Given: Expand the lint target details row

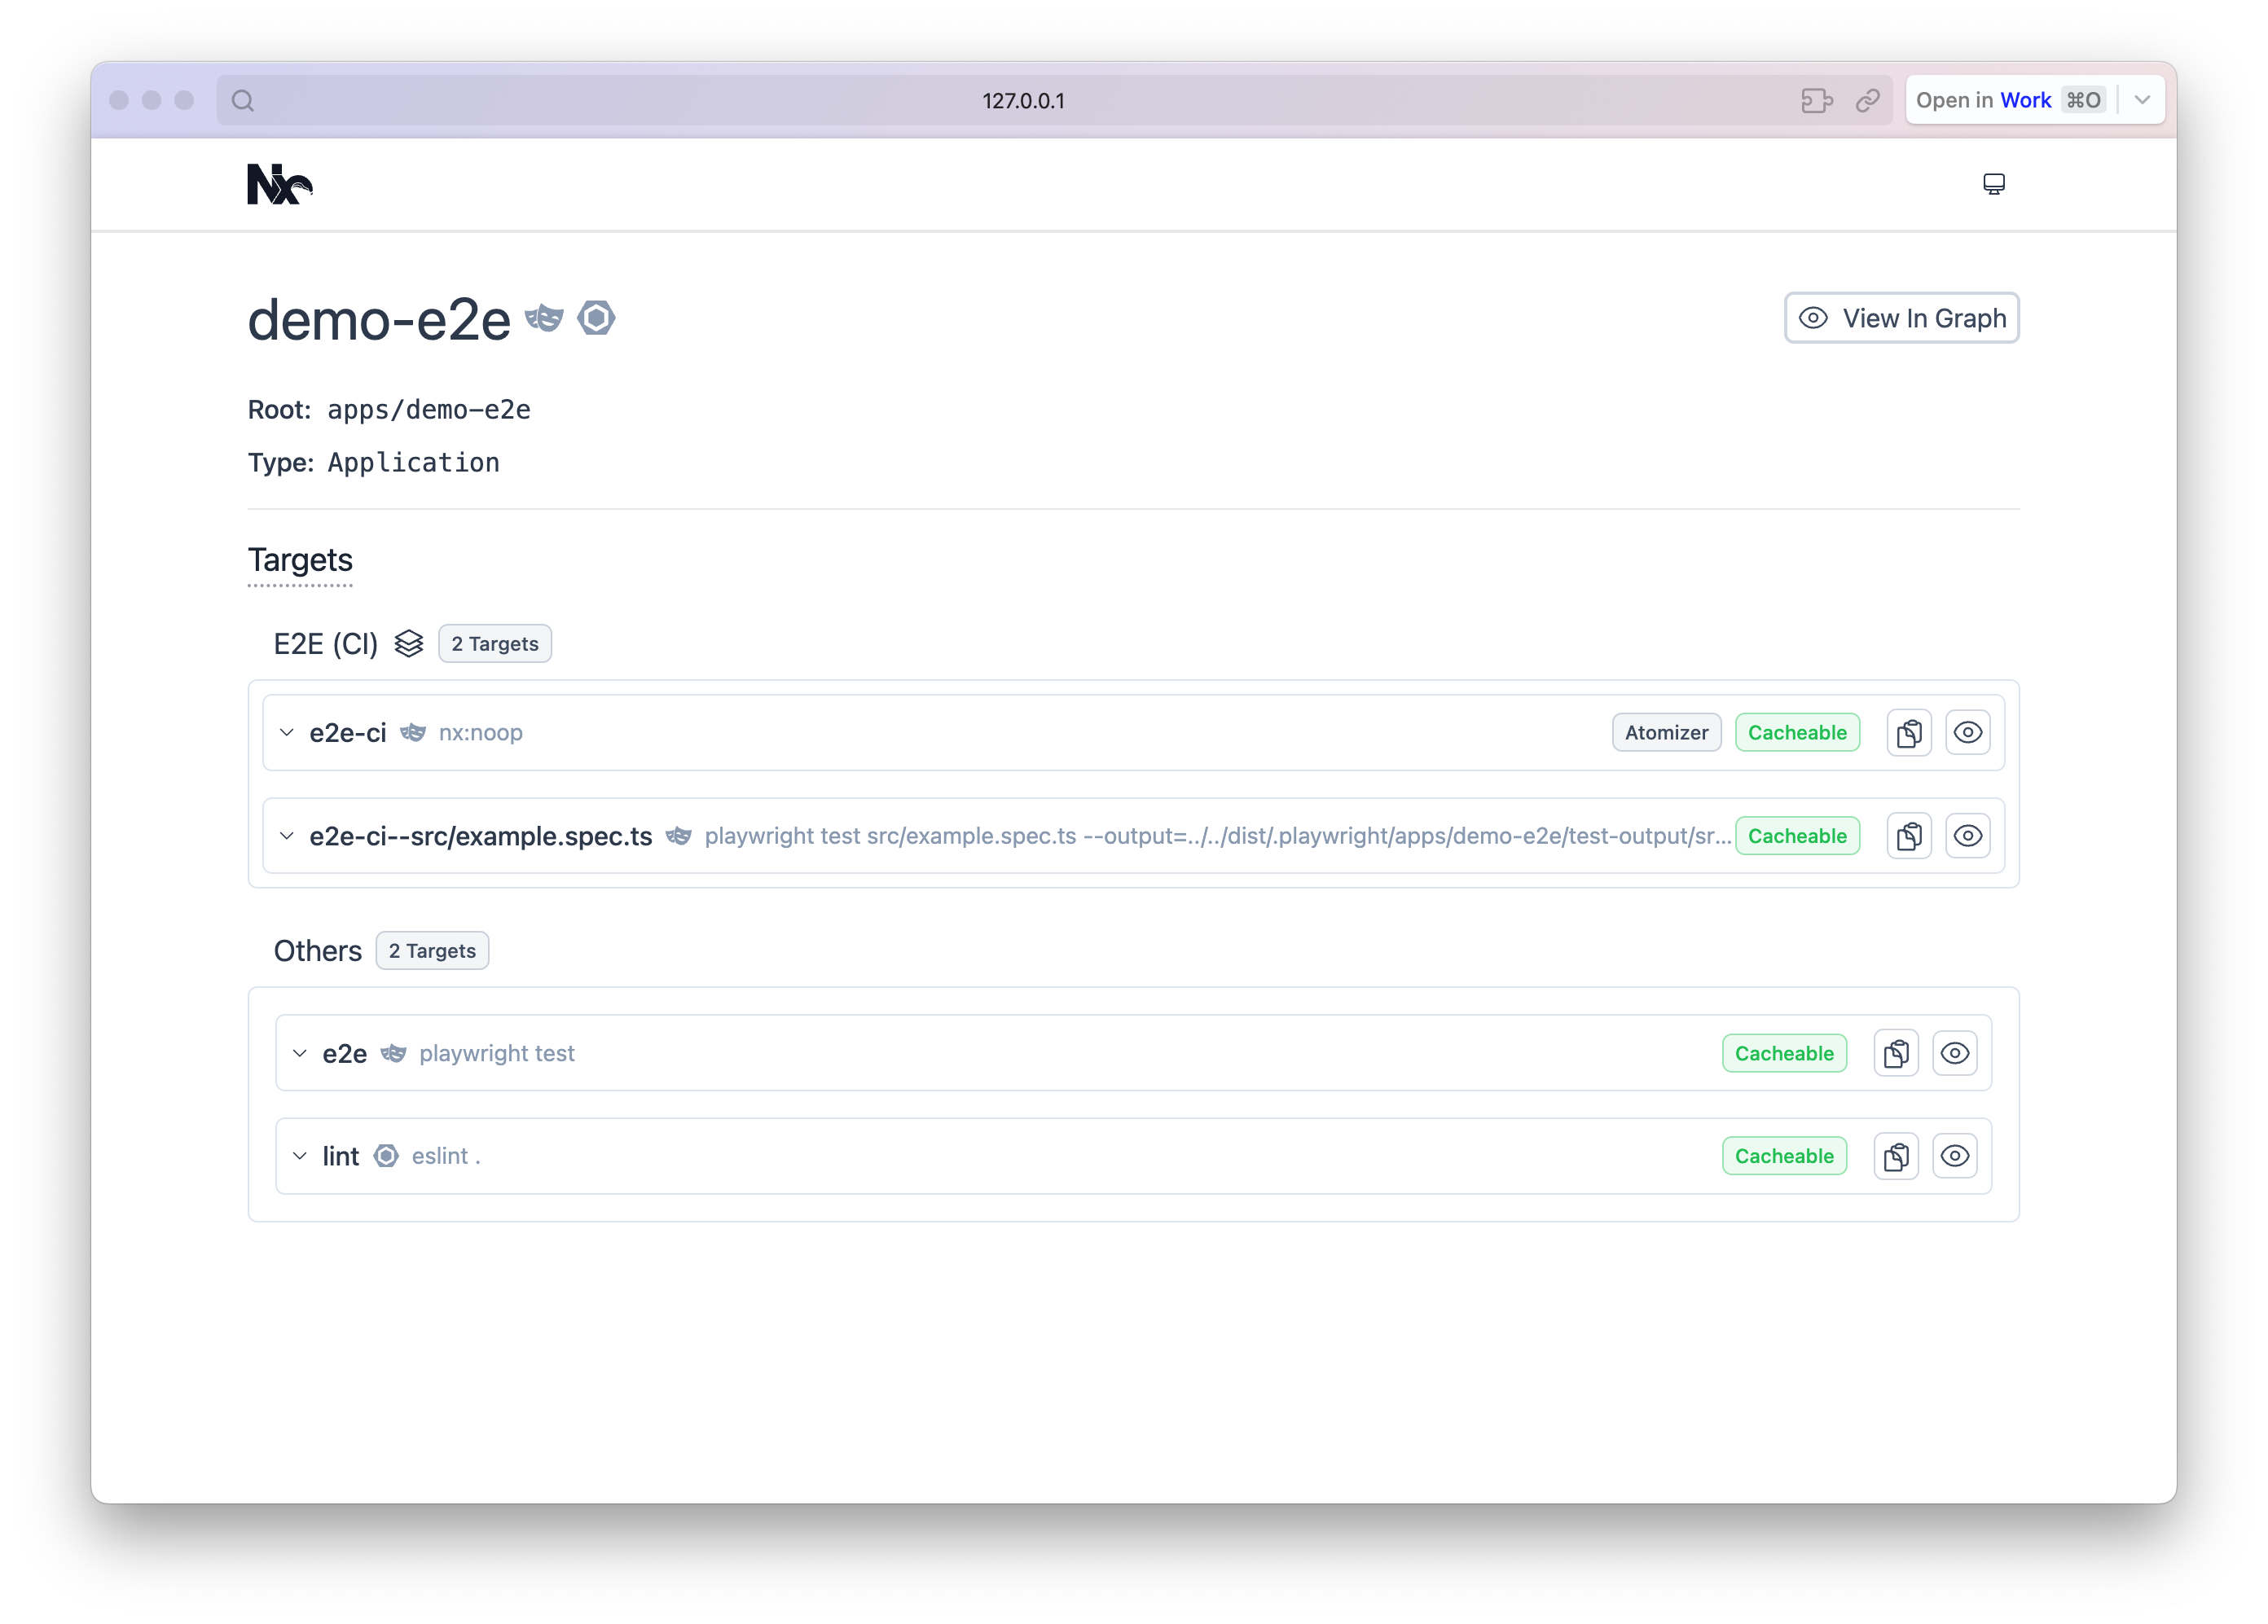Looking at the screenshot, I should 299,1155.
